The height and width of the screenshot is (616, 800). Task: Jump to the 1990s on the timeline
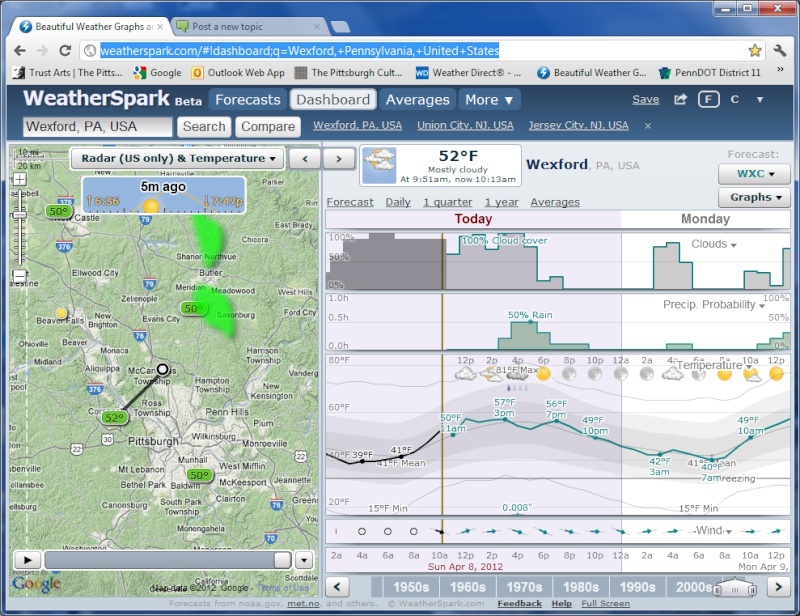point(637,587)
